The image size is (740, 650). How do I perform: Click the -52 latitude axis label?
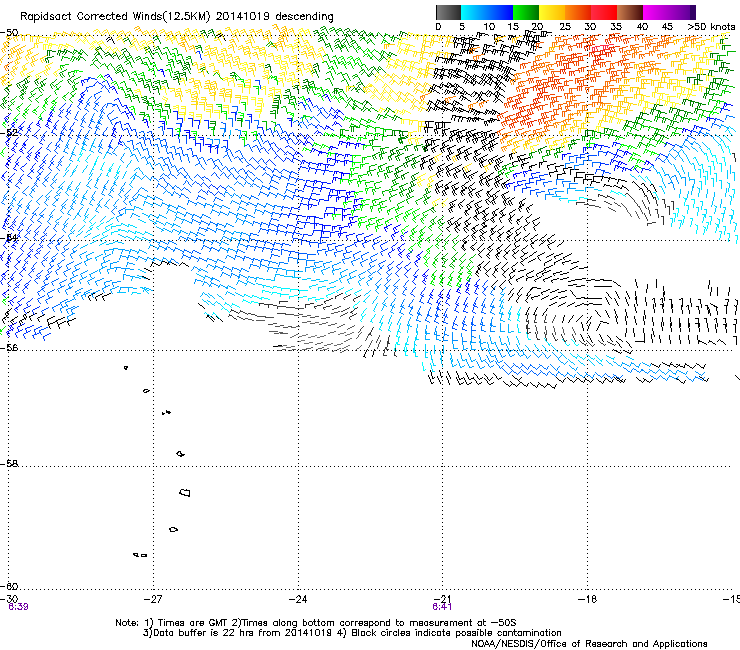pyautogui.click(x=9, y=132)
